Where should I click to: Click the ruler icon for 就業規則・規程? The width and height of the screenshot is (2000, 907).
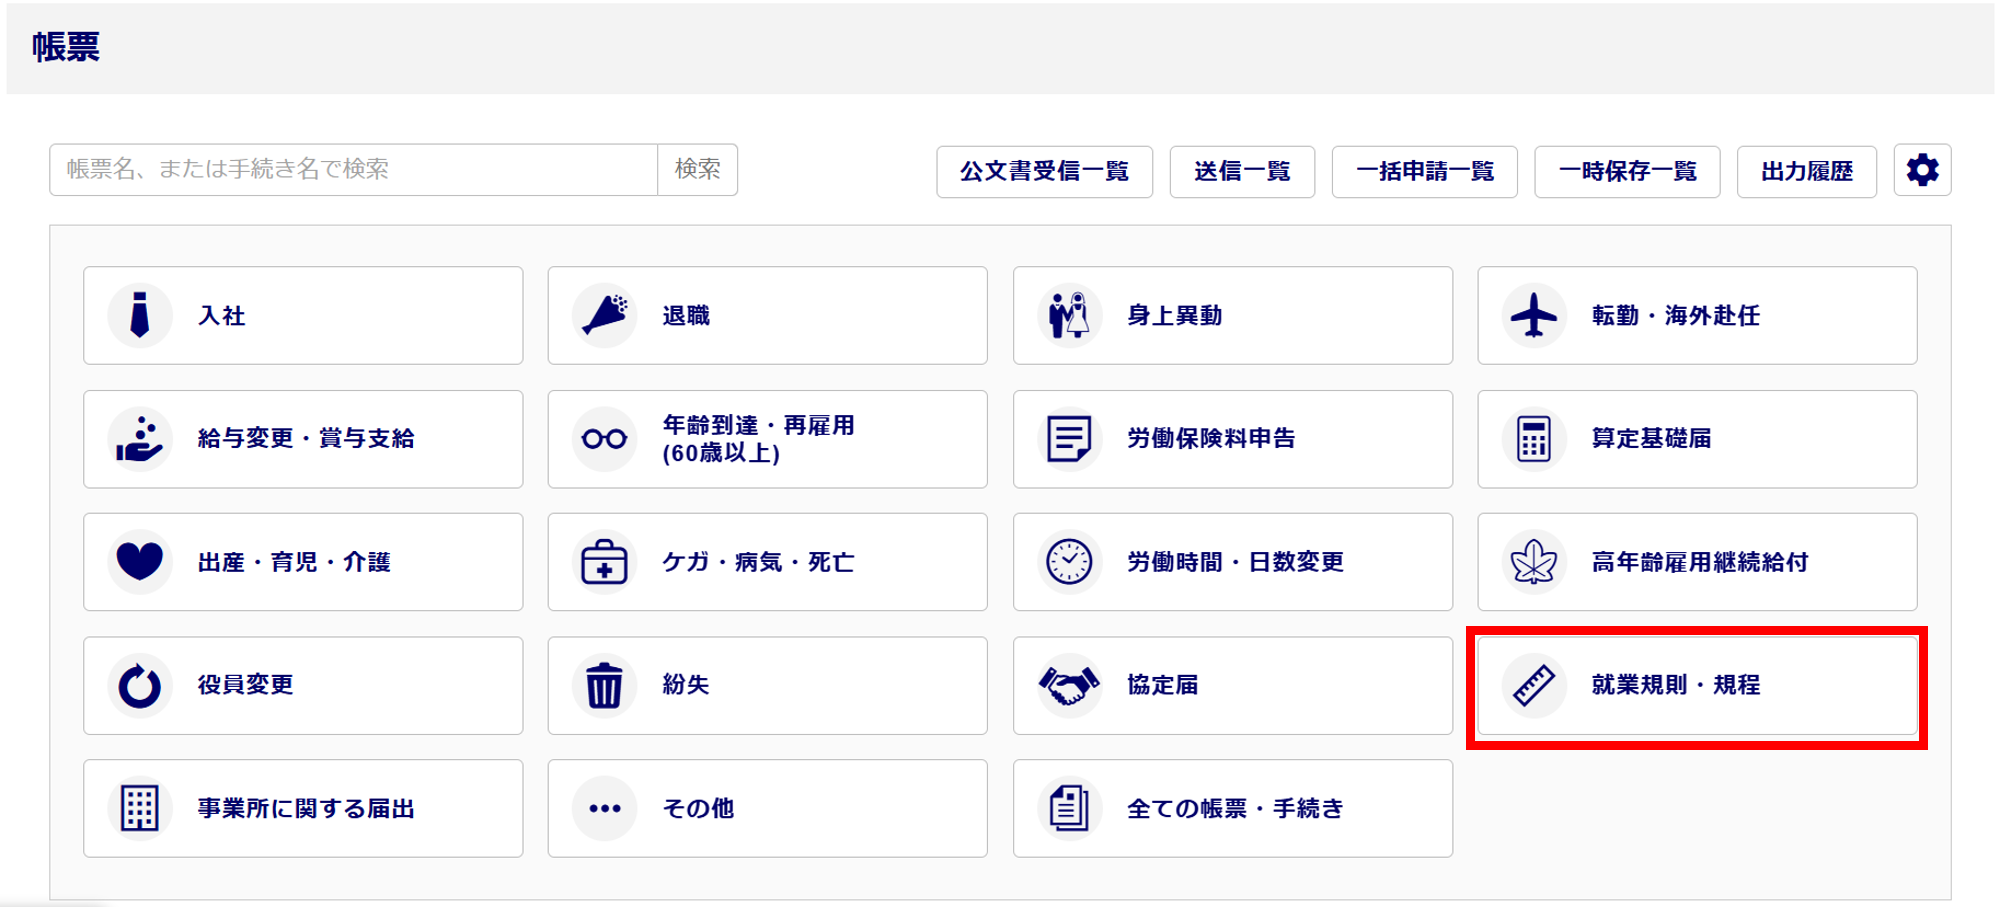(1534, 685)
